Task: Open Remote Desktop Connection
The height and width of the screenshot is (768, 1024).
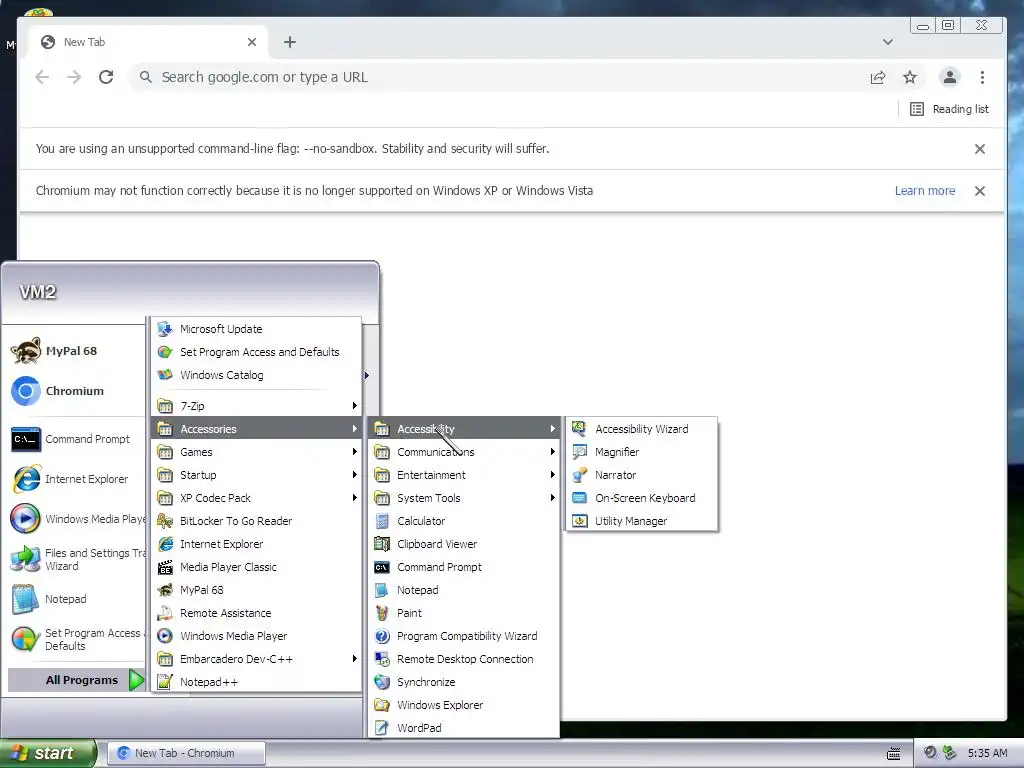Action: tap(464, 659)
